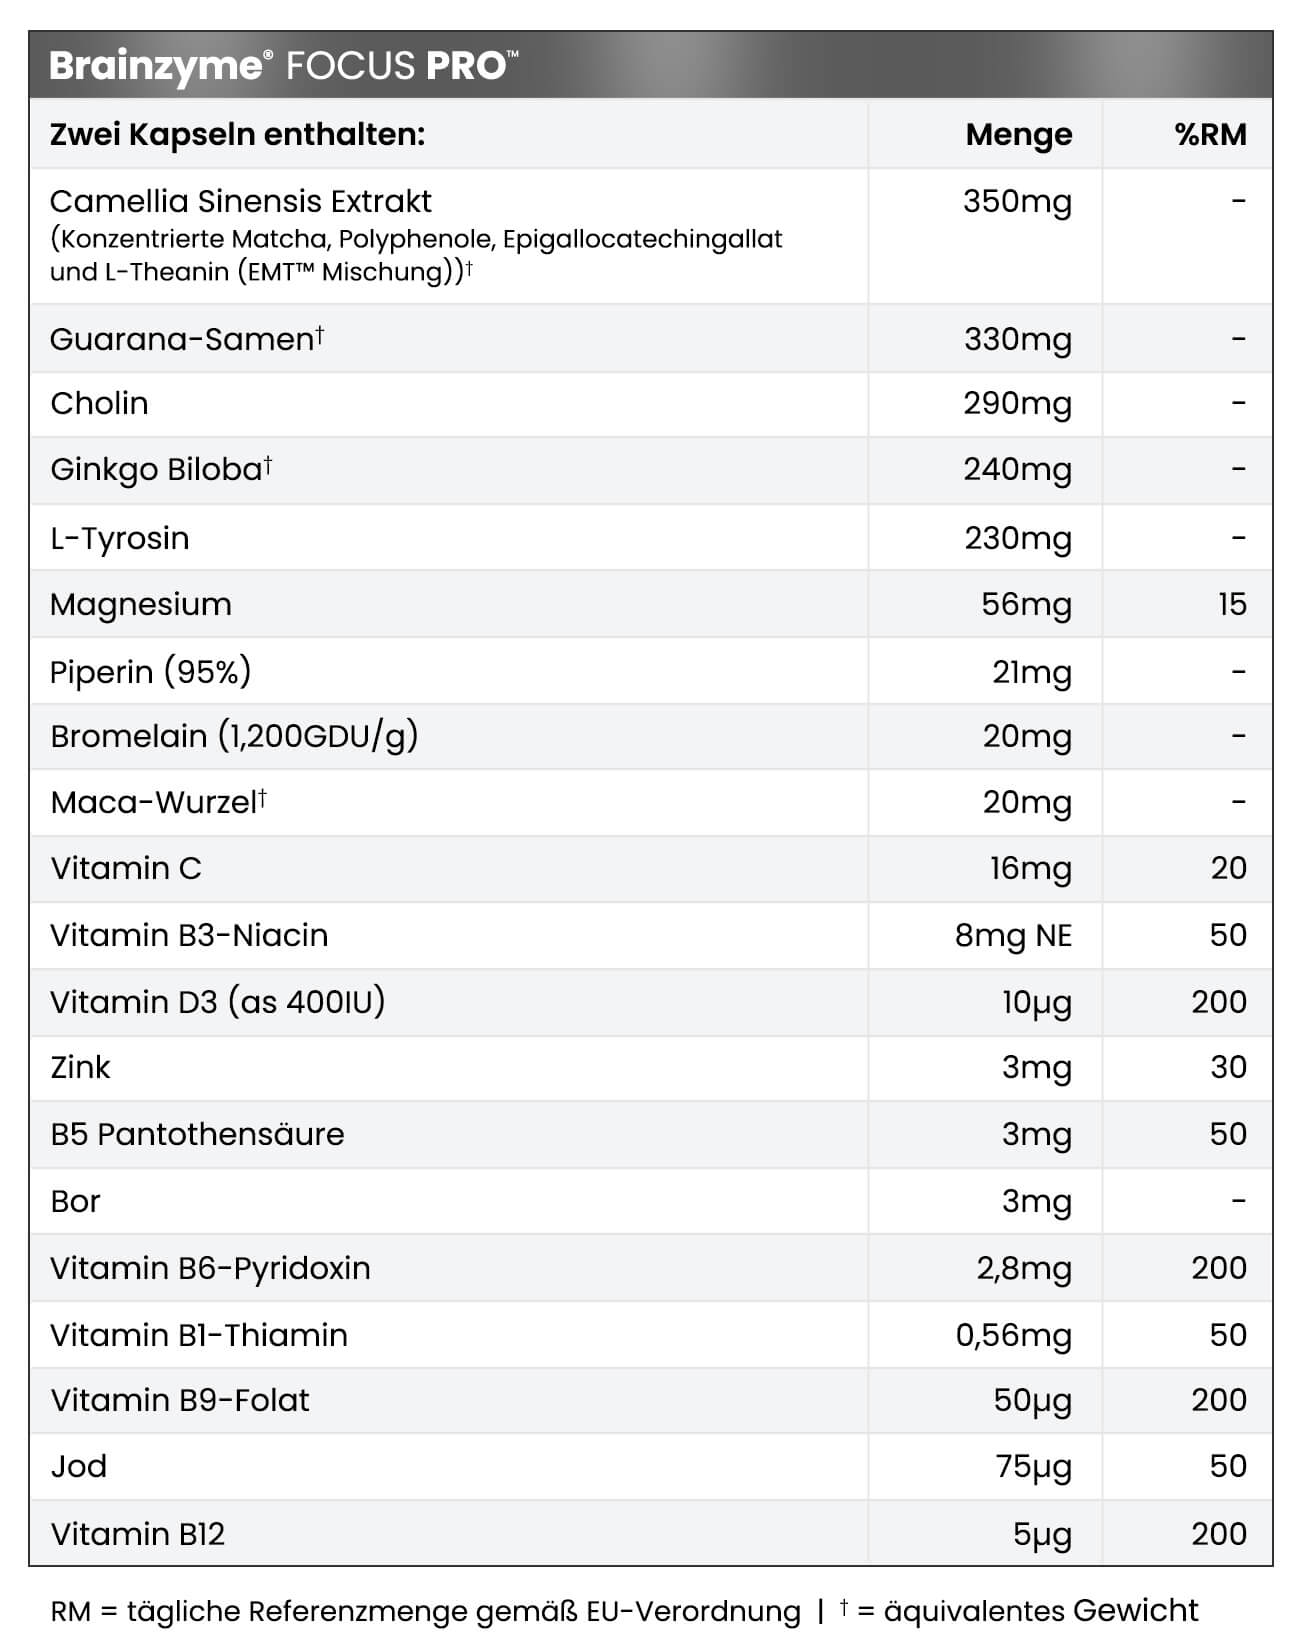Select the Ginkgo Biloba ingredient label
This screenshot has height=1650, width=1300.
[160, 469]
